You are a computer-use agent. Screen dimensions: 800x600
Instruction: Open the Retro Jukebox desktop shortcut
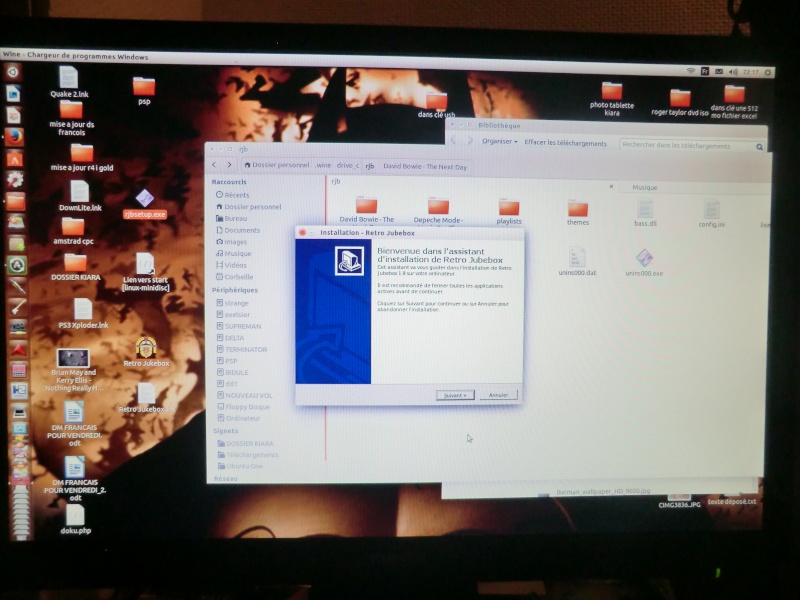click(x=146, y=352)
